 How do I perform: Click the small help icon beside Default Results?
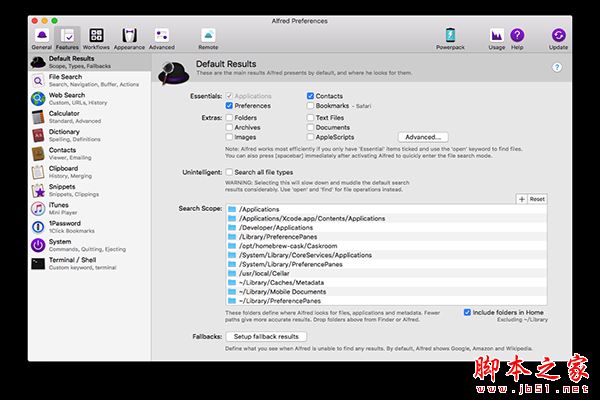[557, 67]
